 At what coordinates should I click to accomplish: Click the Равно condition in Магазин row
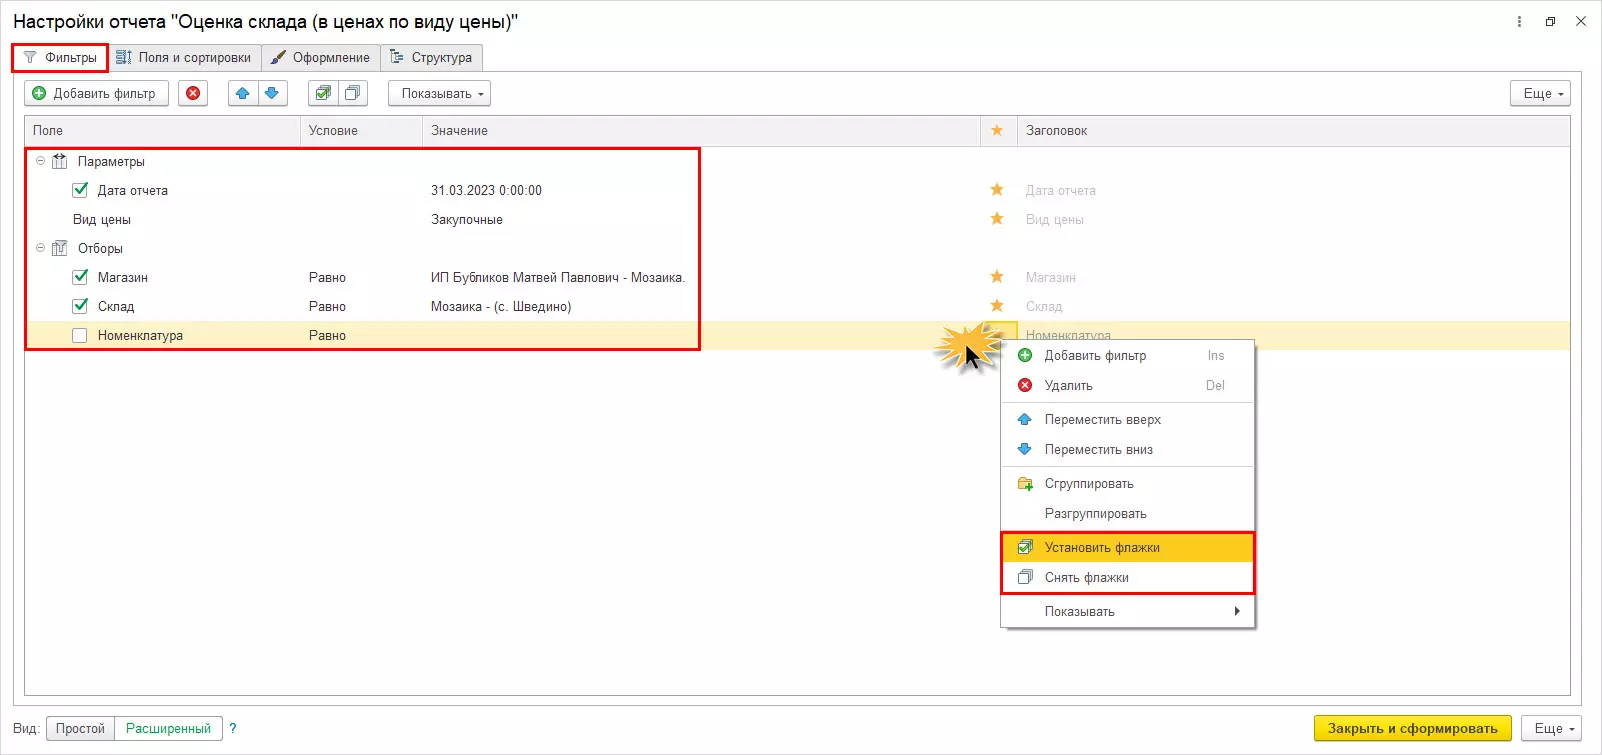coord(327,277)
